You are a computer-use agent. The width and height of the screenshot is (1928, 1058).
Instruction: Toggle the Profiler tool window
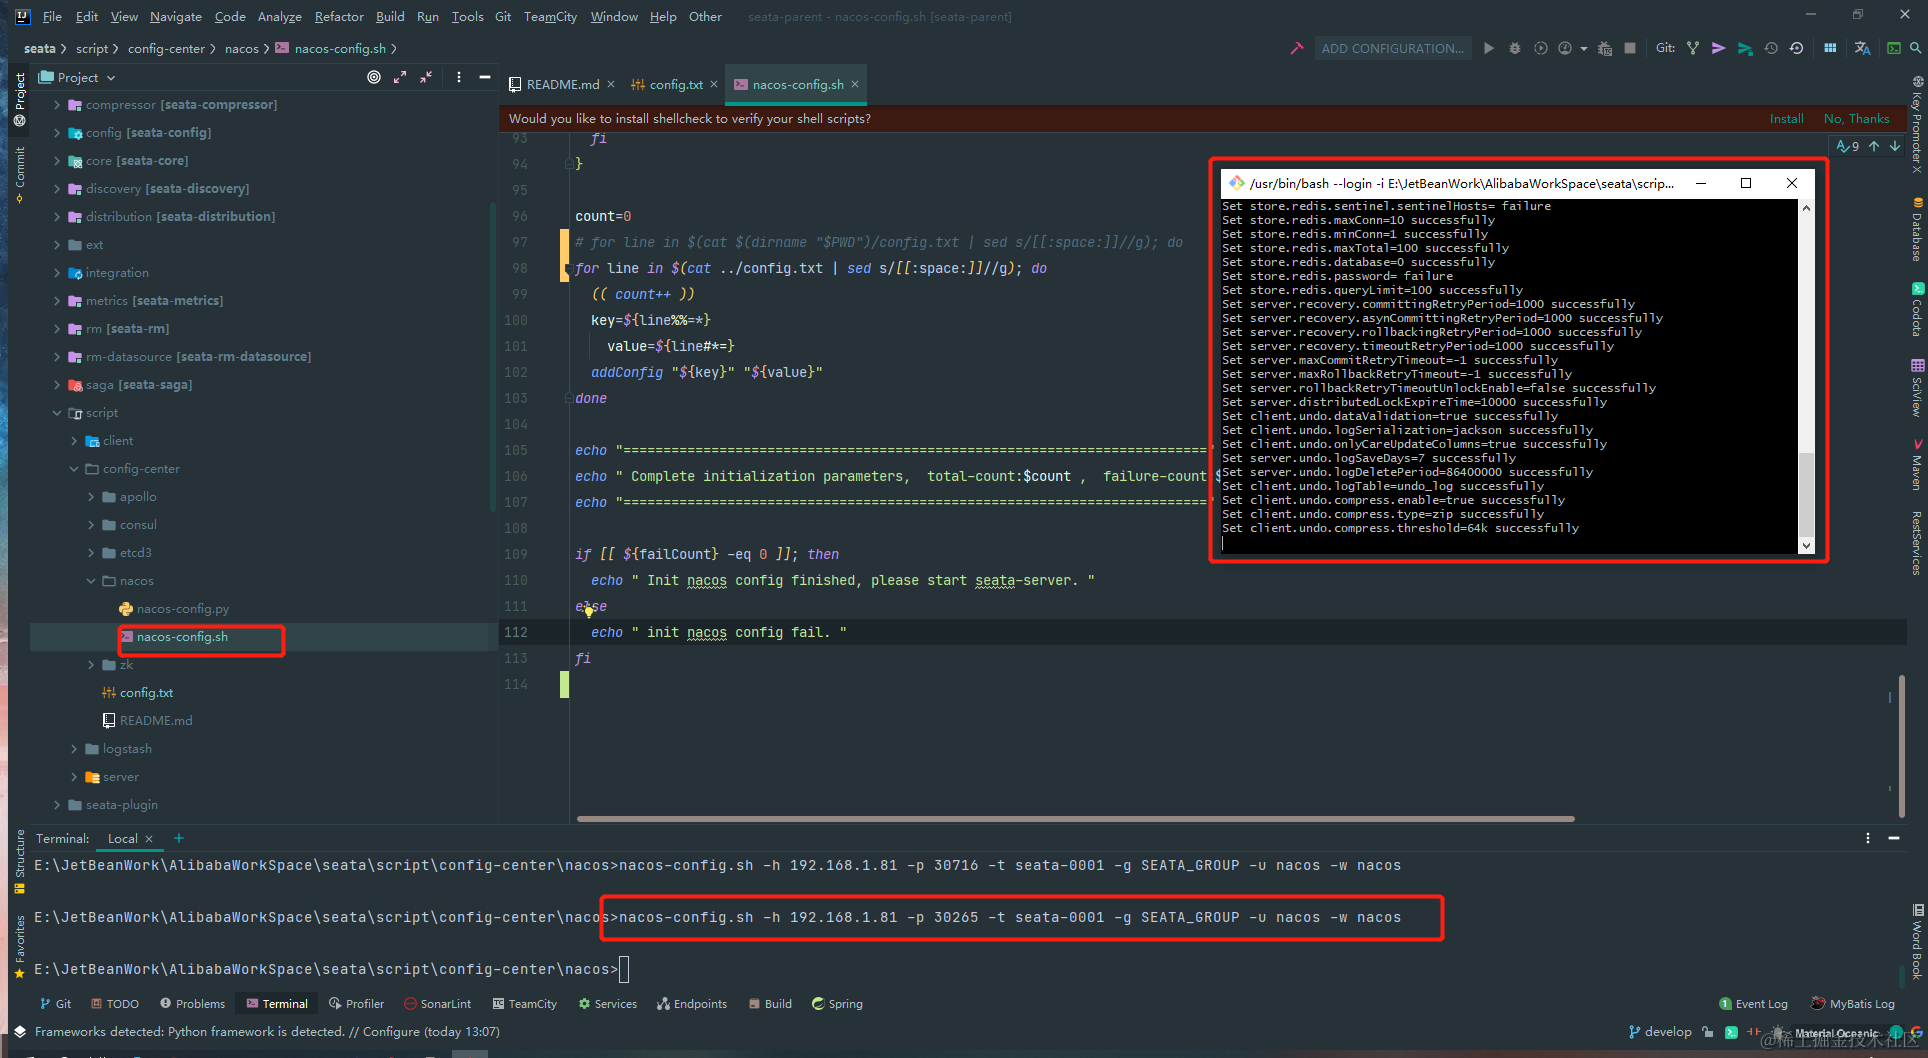[356, 1004]
